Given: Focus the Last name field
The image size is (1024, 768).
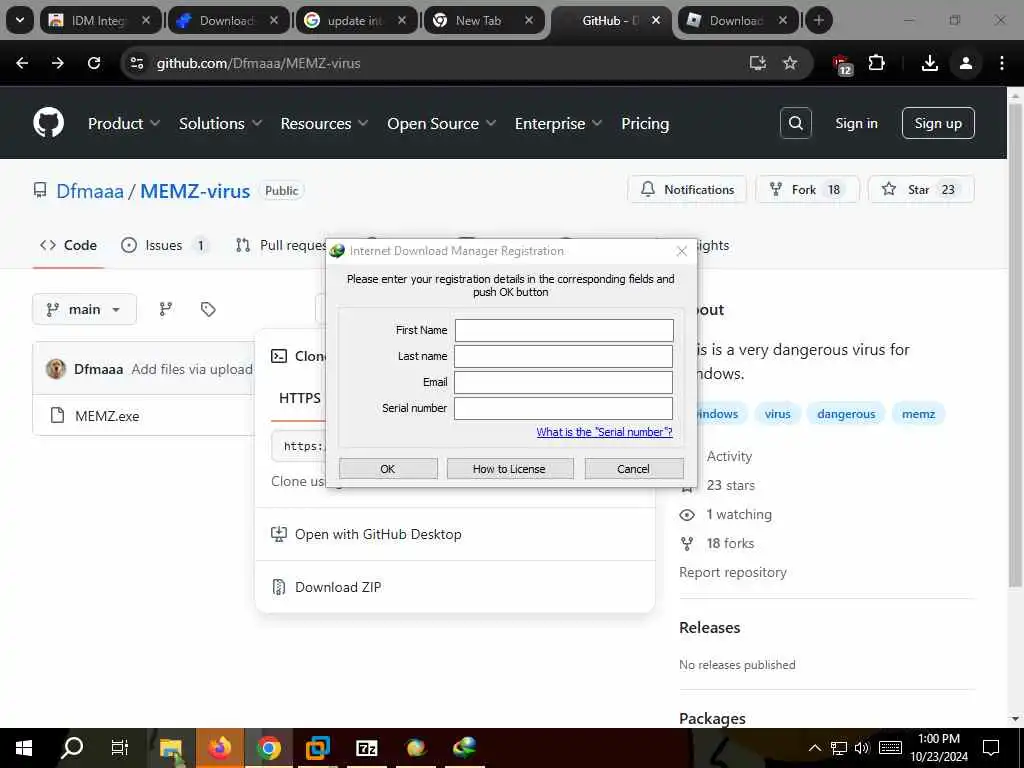Looking at the screenshot, I should point(564,357).
